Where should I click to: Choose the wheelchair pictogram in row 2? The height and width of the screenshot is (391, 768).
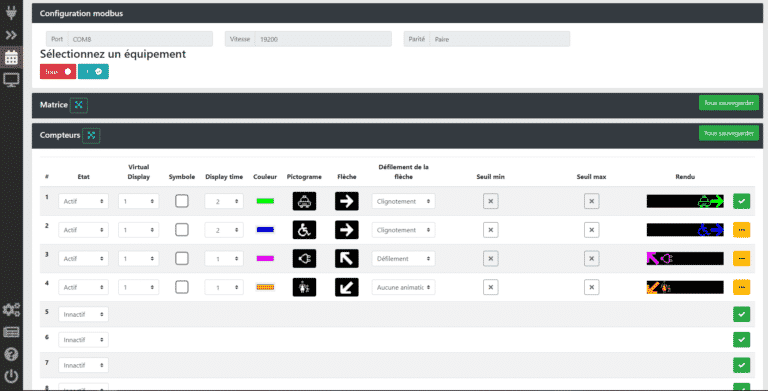tap(304, 230)
